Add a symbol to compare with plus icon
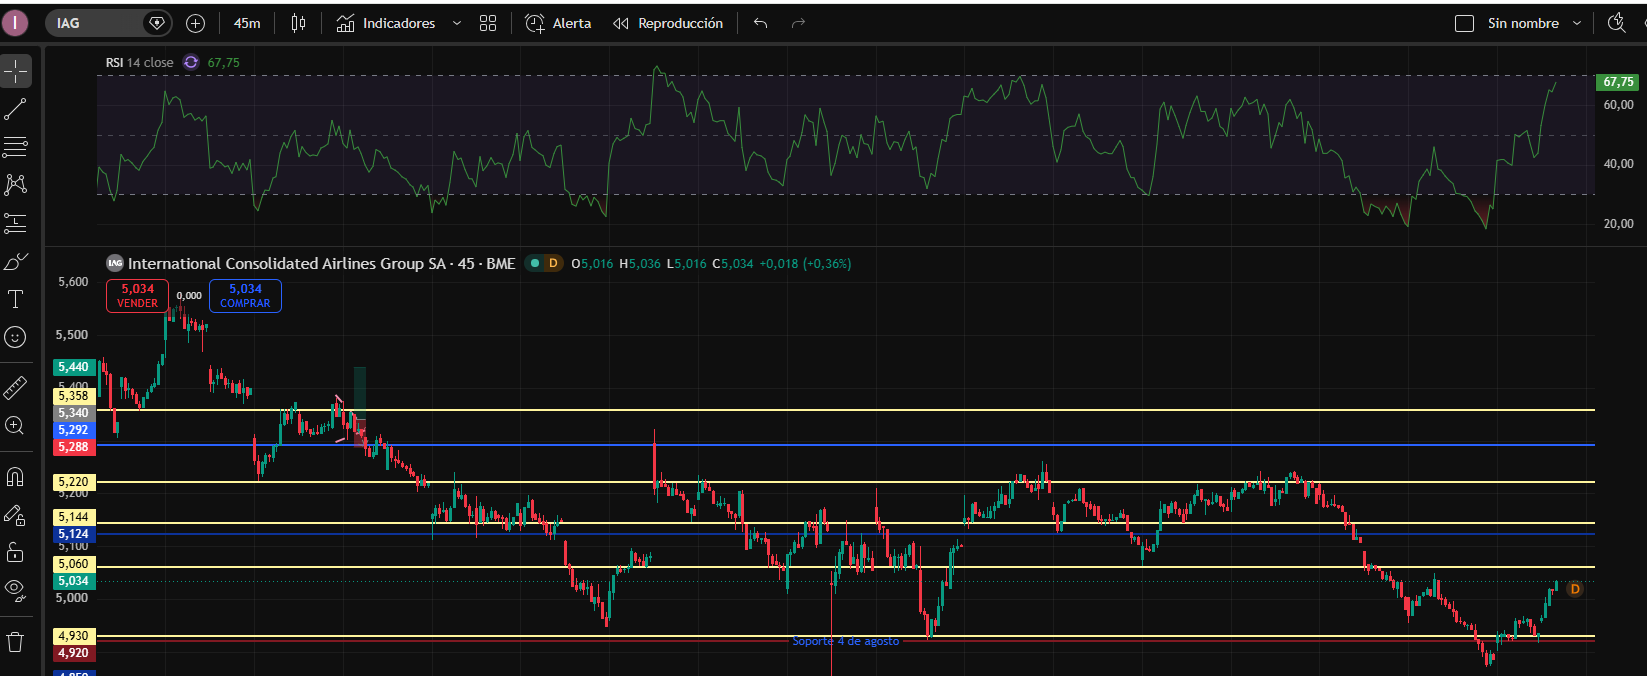Viewport: 1647px width, 676px height. click(x=196, y=23)
